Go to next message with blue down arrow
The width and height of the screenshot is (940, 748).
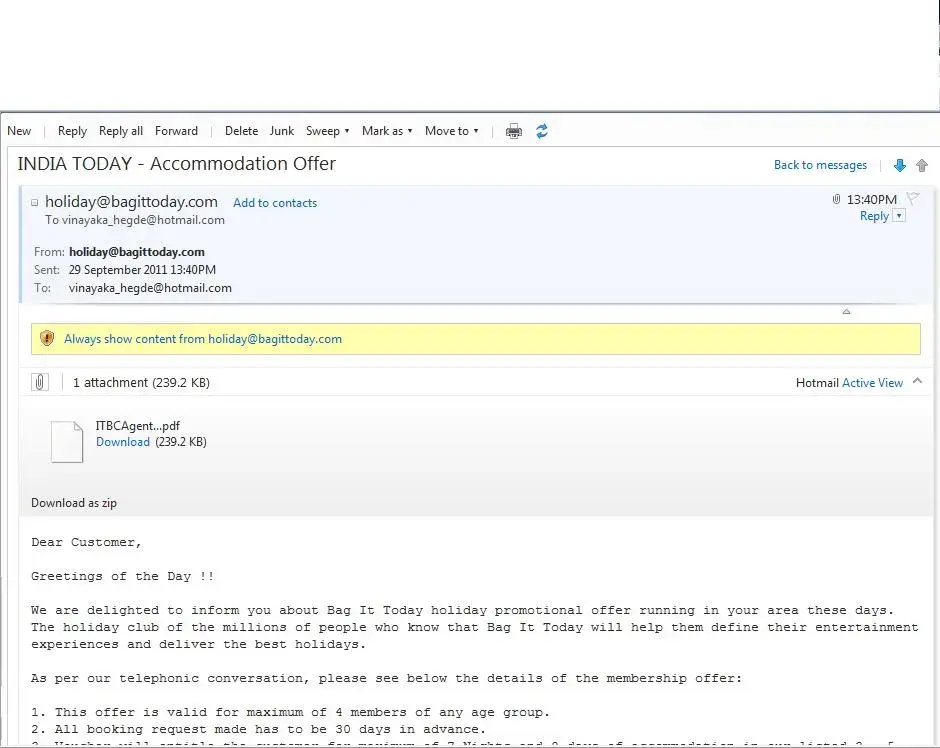899,166
